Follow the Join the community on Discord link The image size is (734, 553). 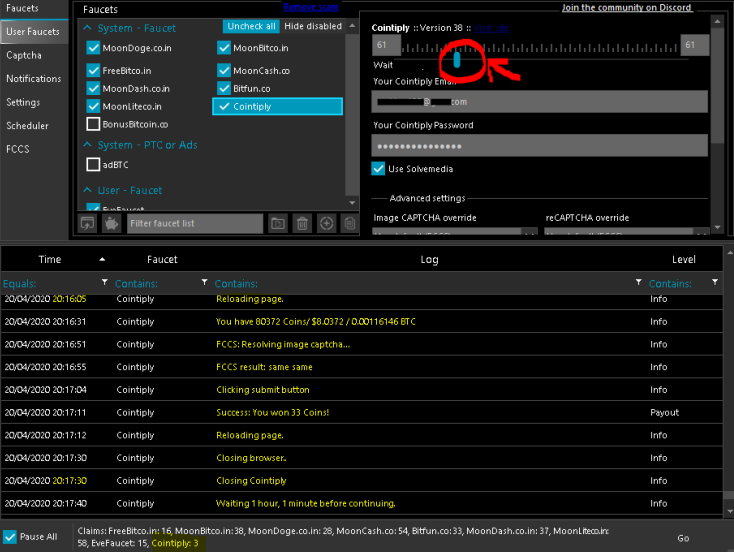(x=629, y=8)
